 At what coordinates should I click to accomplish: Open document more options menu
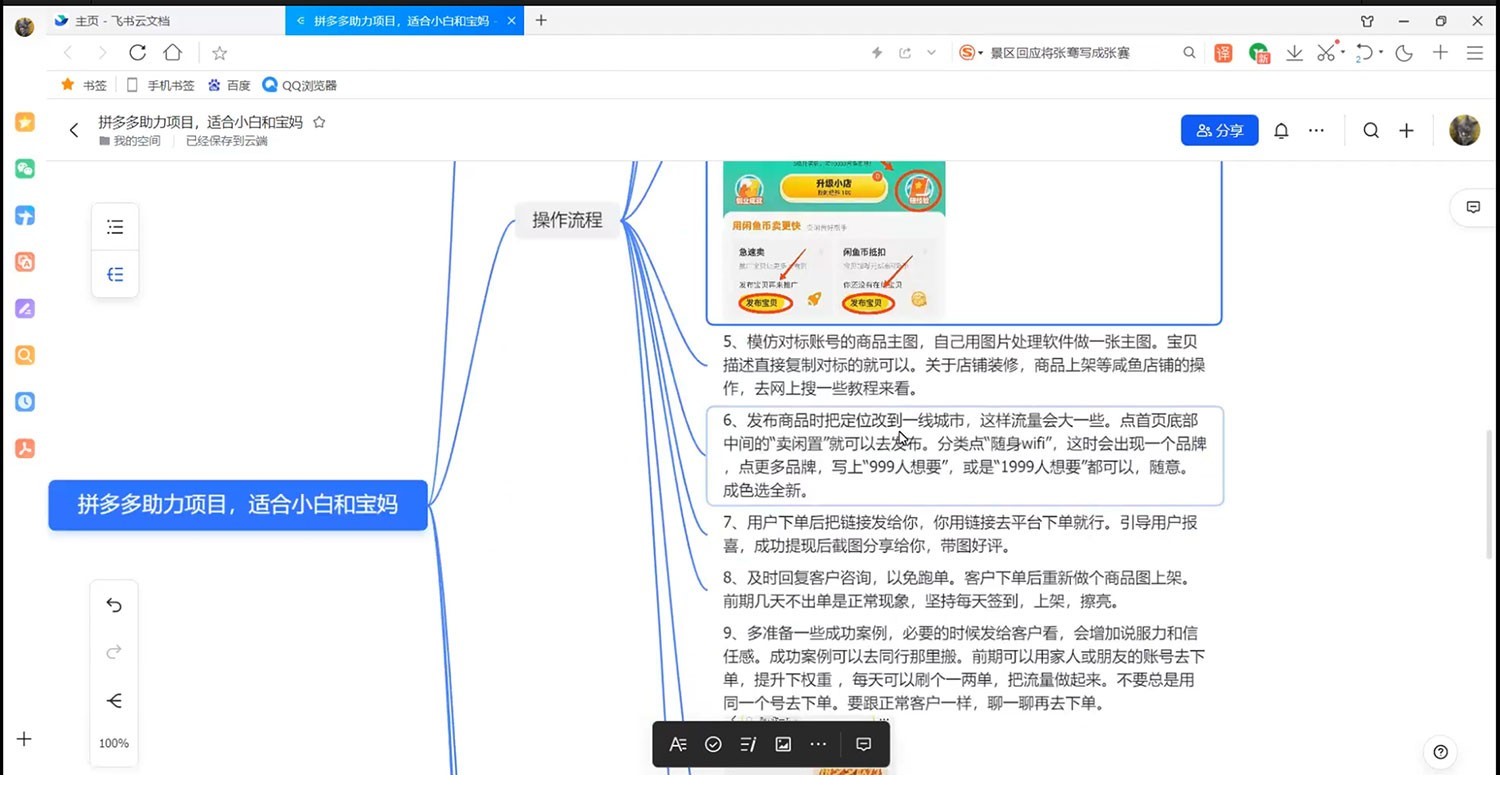1316,130
